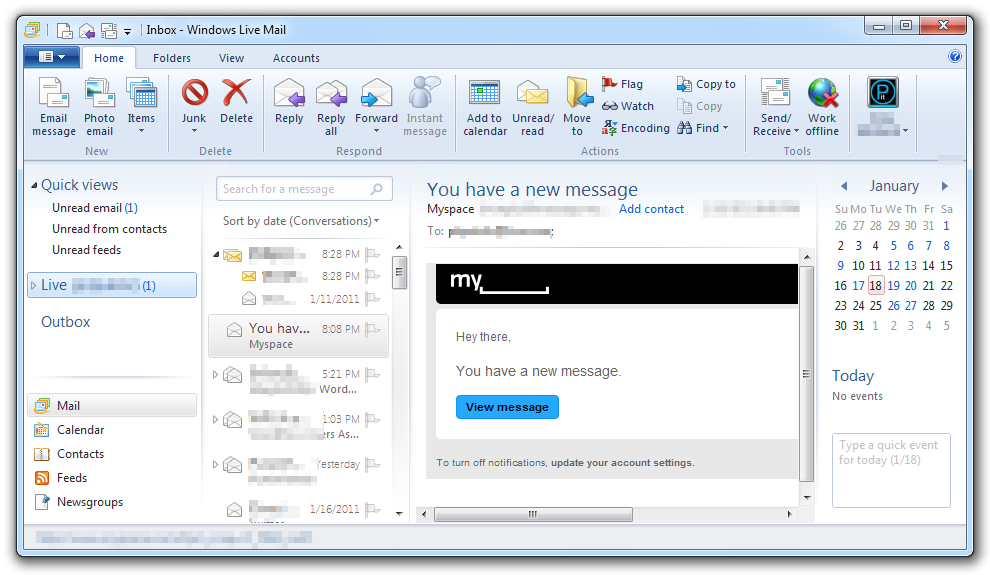Select Unread email quick view
Viewport: 990px width, 575px height.
coord(95,208)
